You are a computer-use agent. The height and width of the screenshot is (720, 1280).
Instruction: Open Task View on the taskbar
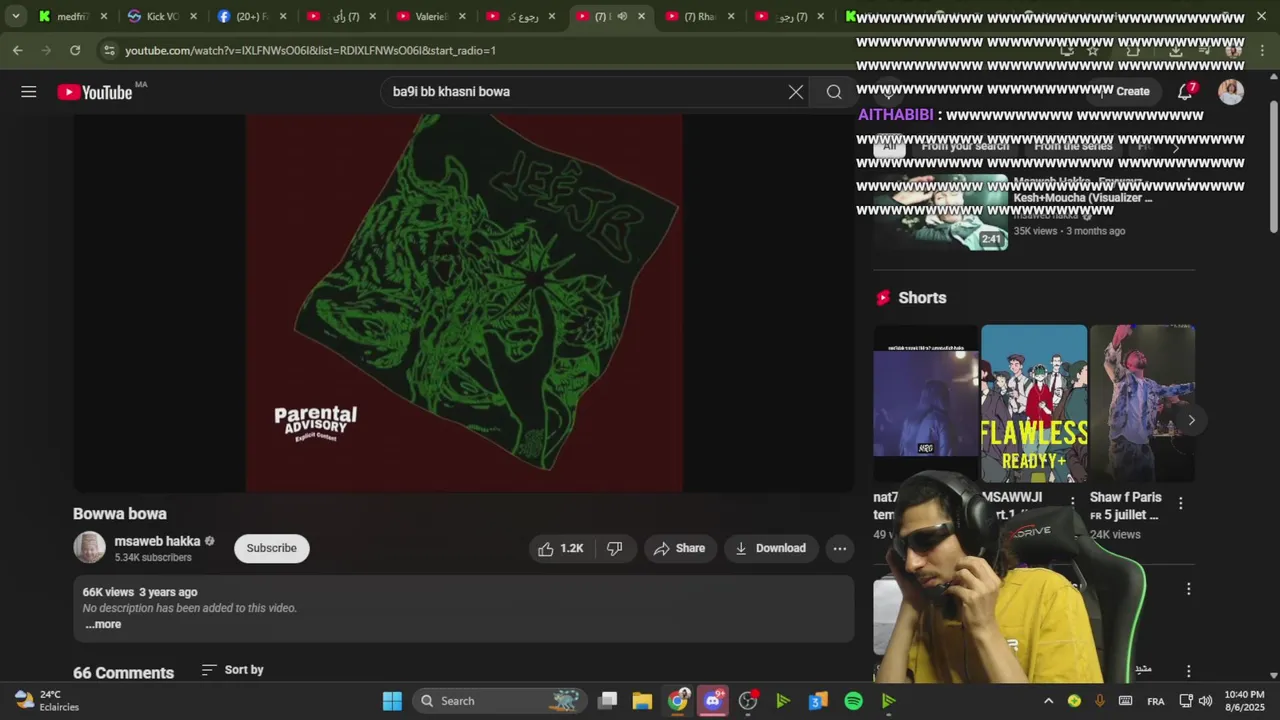pyautogui.click(x=607, y=701)
